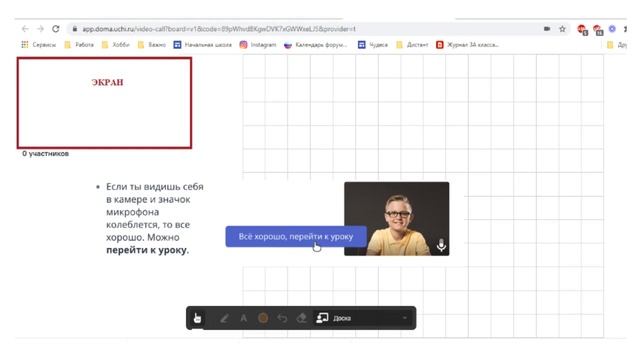
Task: Expand the Доска dropdown
Action: pos(404,318)
